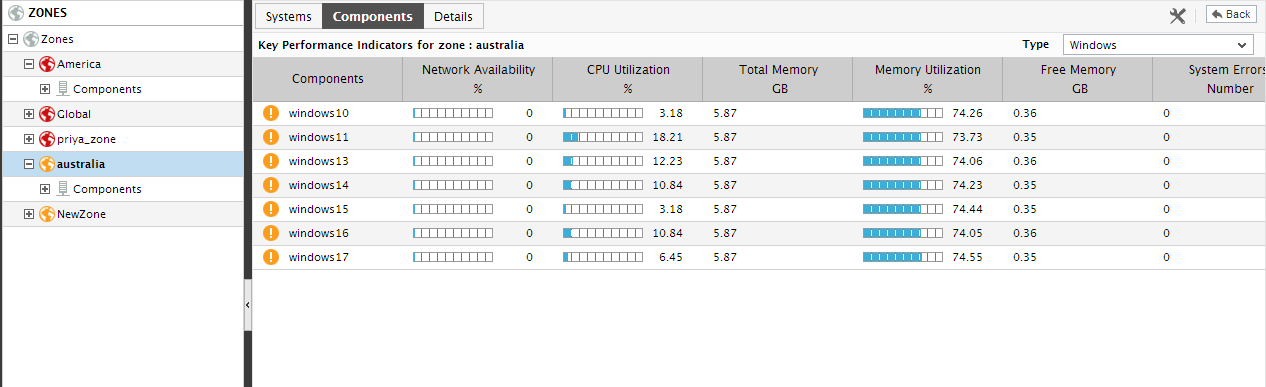Click the warning icon next to windows17
This screenshot has width=1266, height=387.
[270, 257]
